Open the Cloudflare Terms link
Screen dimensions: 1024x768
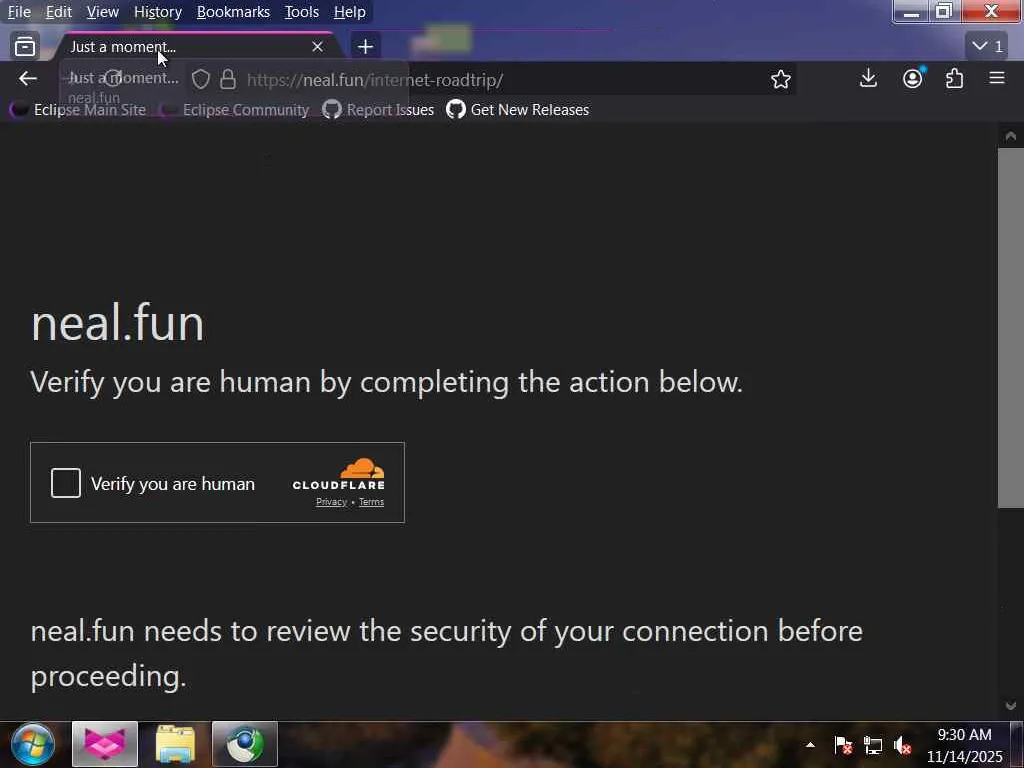tap(371, 502)
